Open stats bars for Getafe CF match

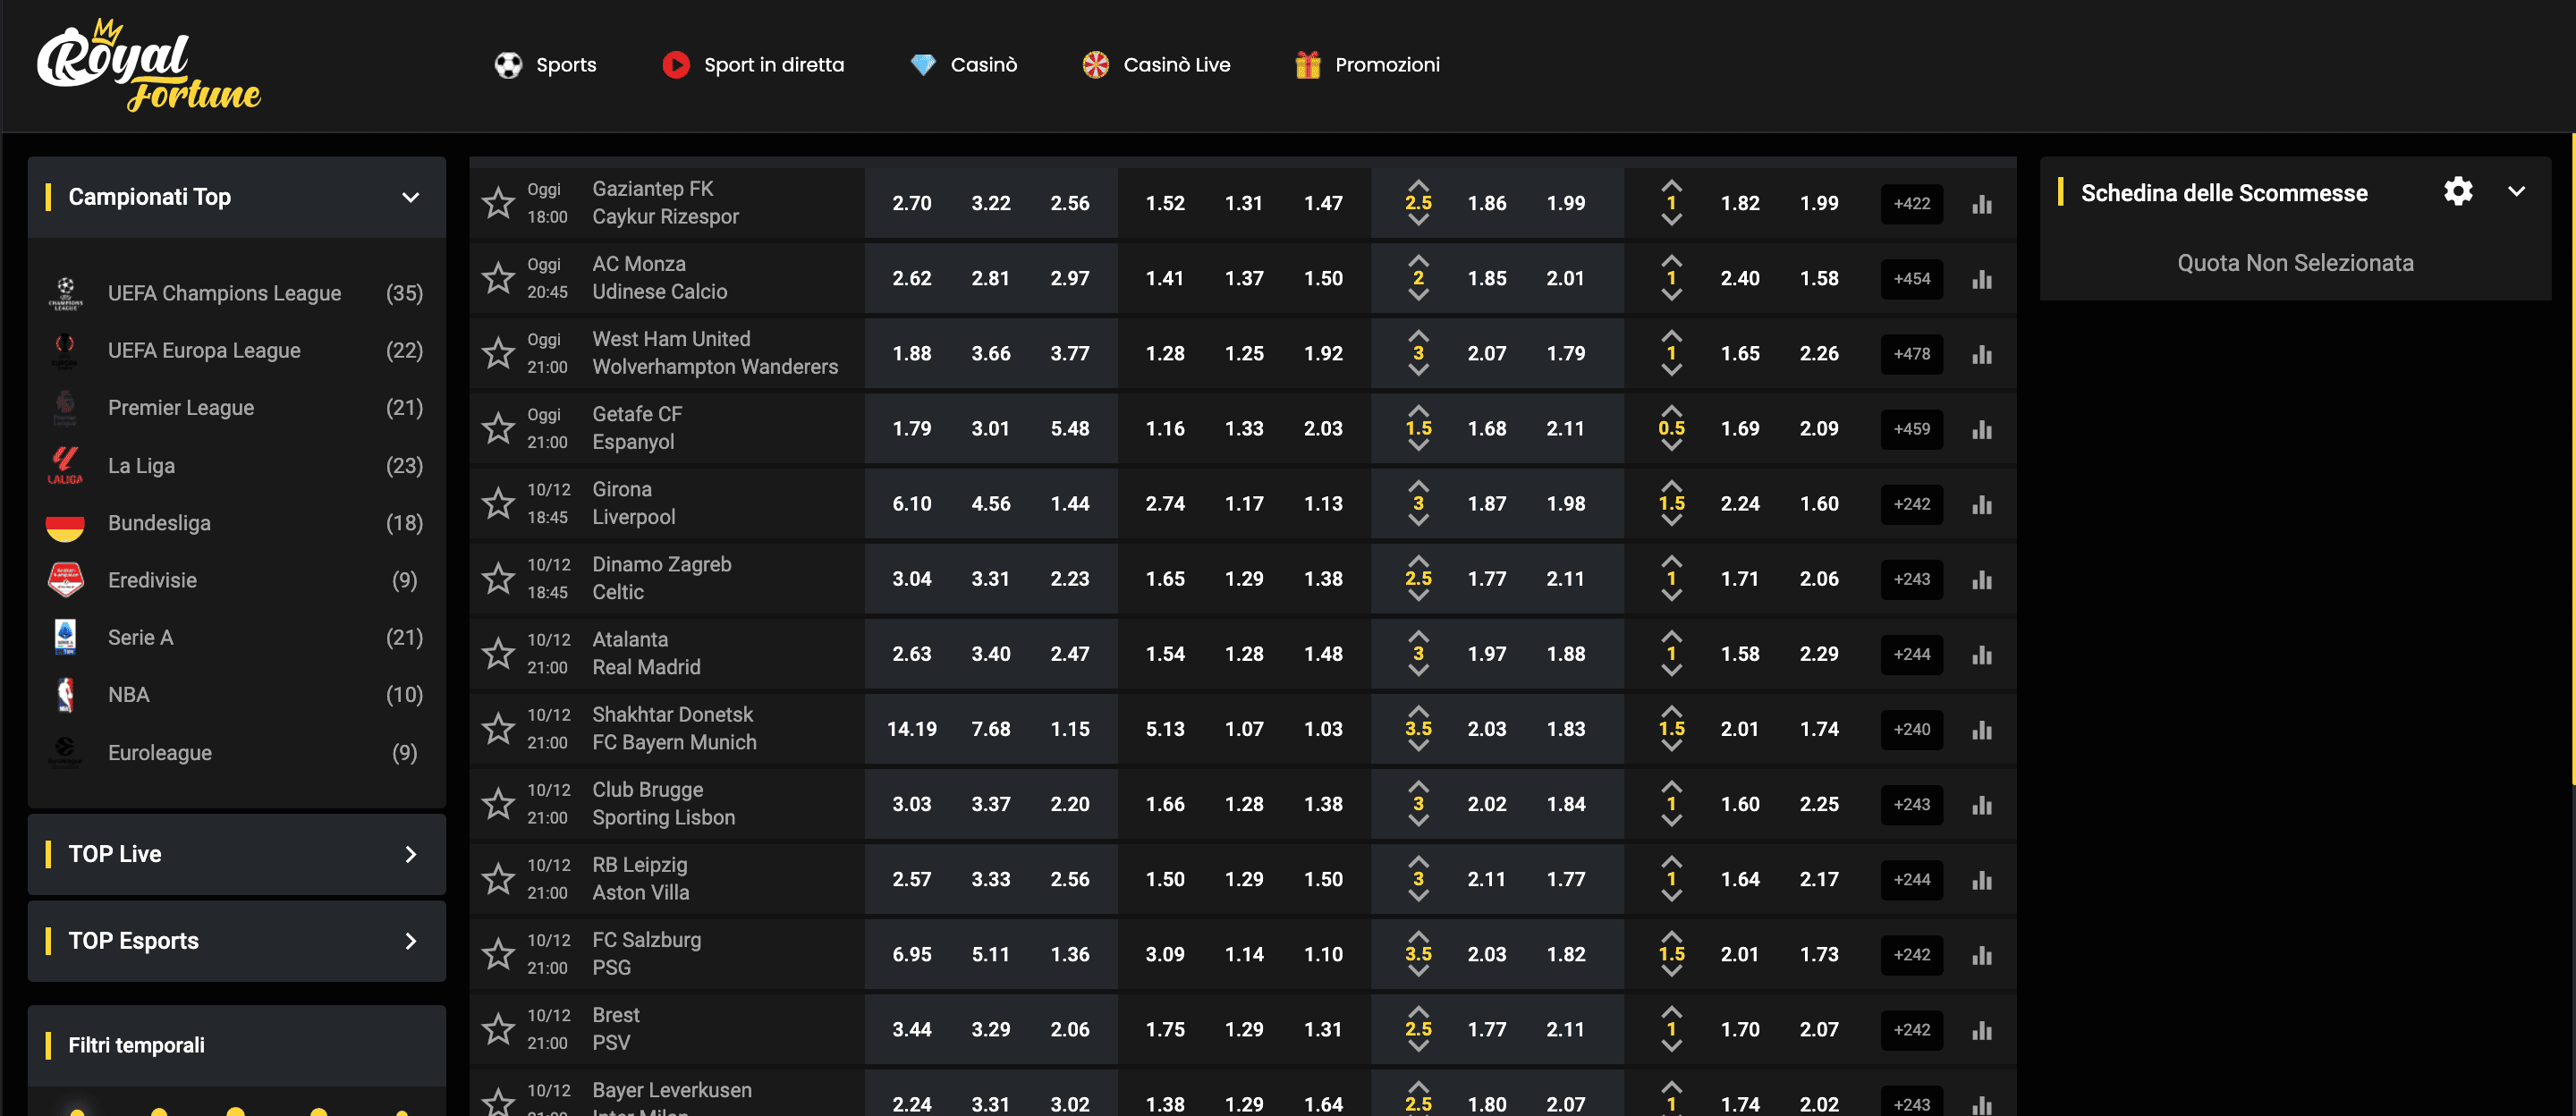coord(1982,429)
